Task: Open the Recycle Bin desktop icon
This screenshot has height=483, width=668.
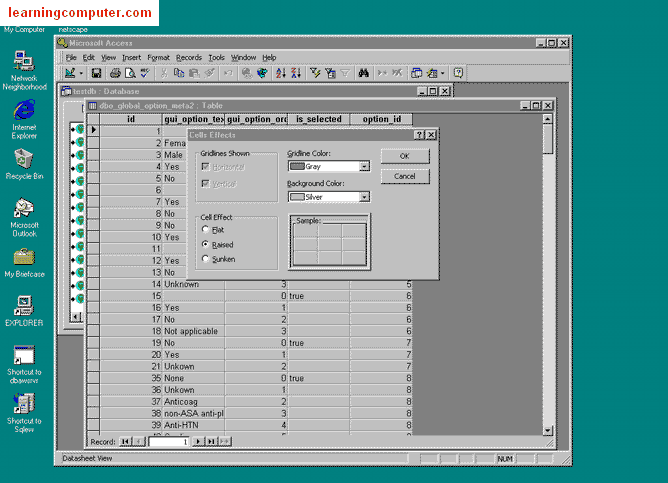Action: (24, 164)
